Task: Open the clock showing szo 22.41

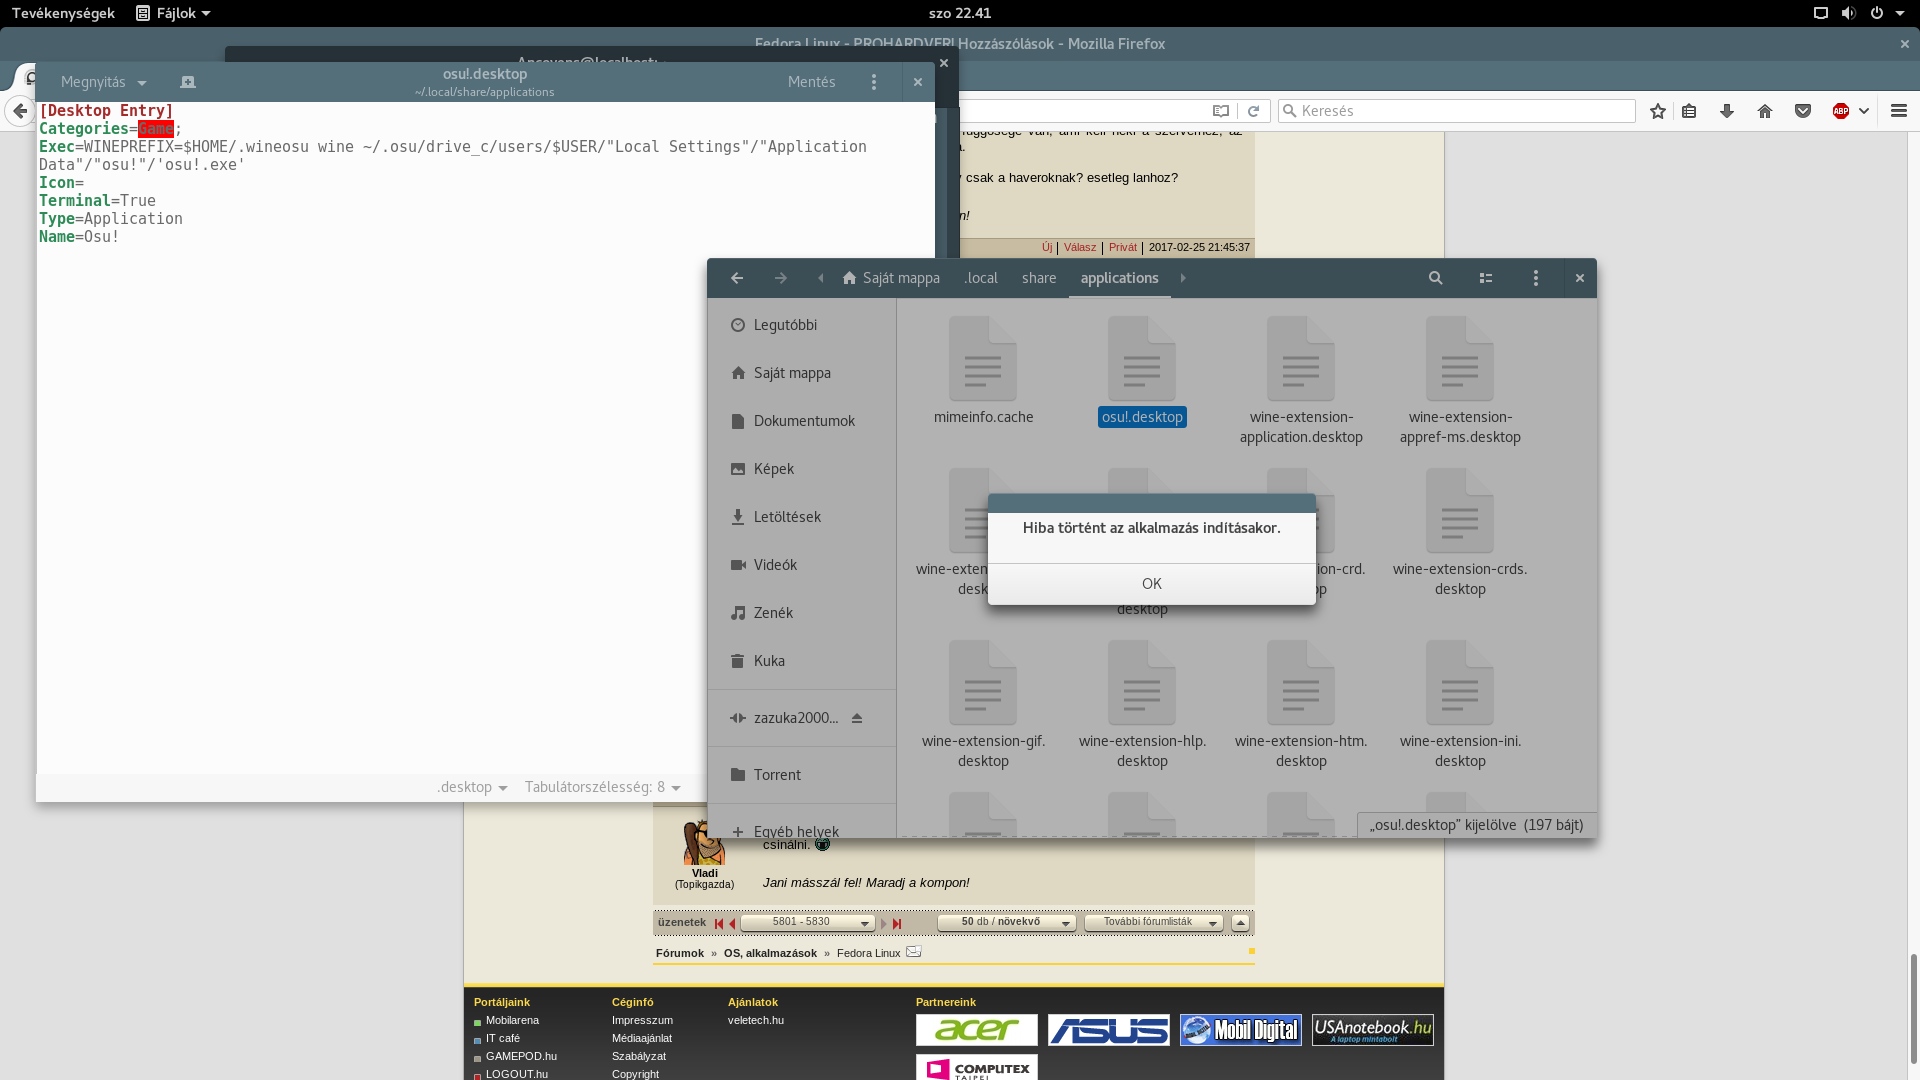Action: coord(959,13)
